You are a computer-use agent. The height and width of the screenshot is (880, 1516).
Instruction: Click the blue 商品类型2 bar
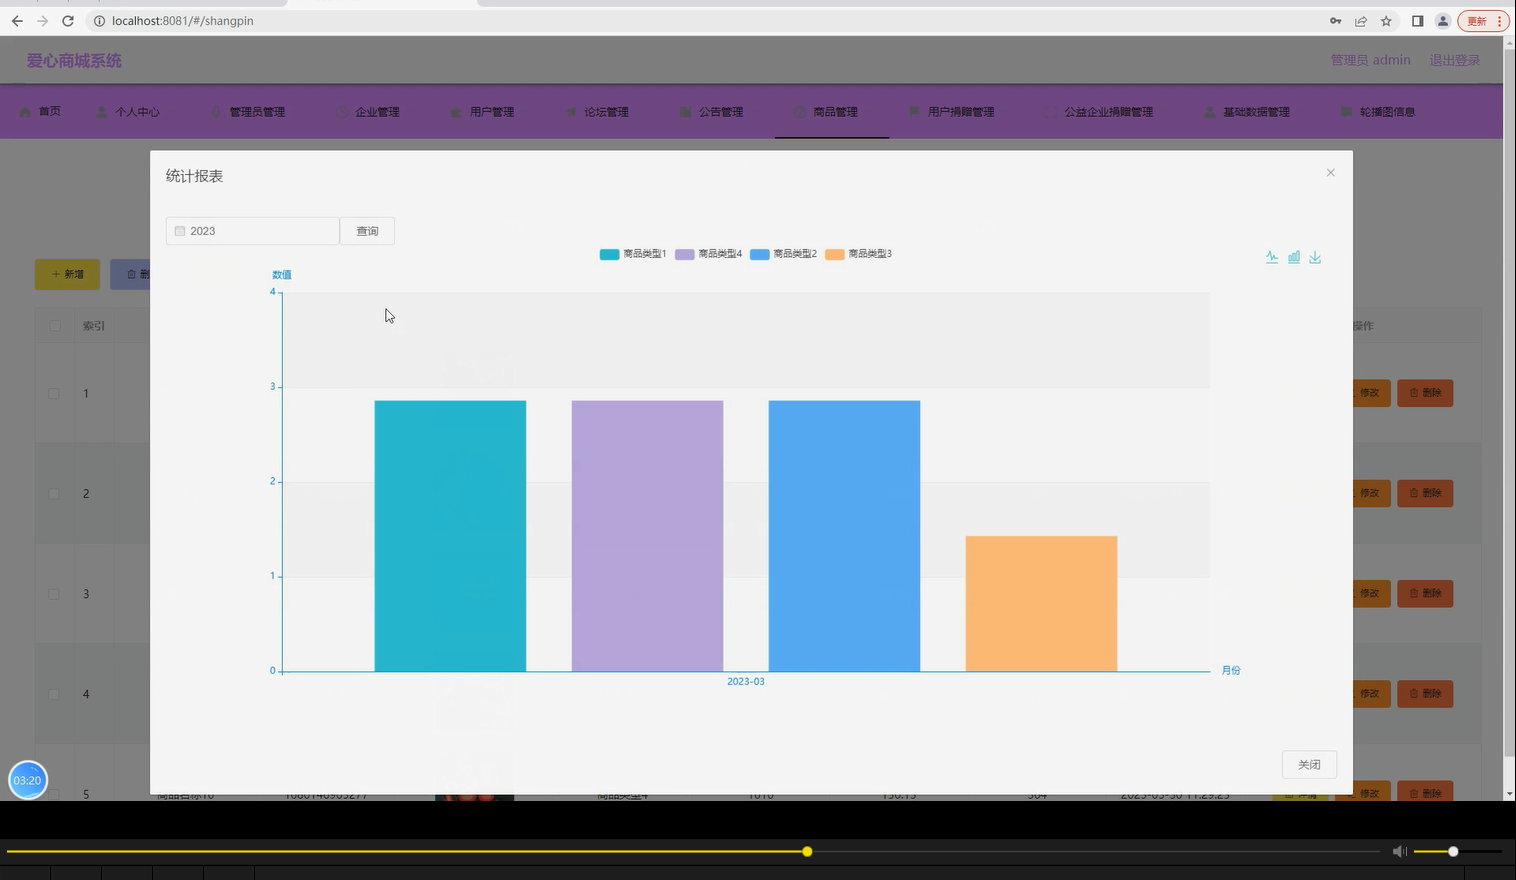pyautogui.click(x=844, y=536)
